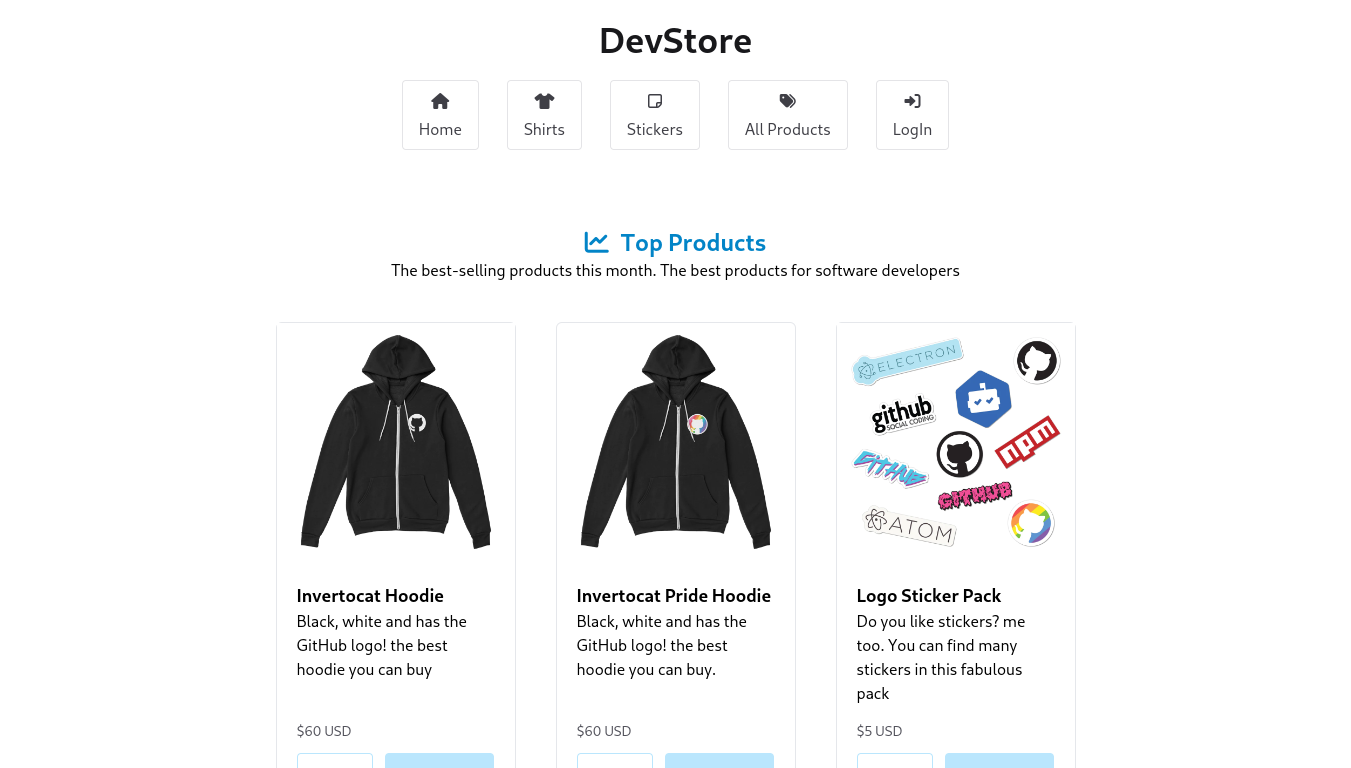Open the LogIn nav label
This screenshot has width=1351, height=768.
click(x=912, y=129)
